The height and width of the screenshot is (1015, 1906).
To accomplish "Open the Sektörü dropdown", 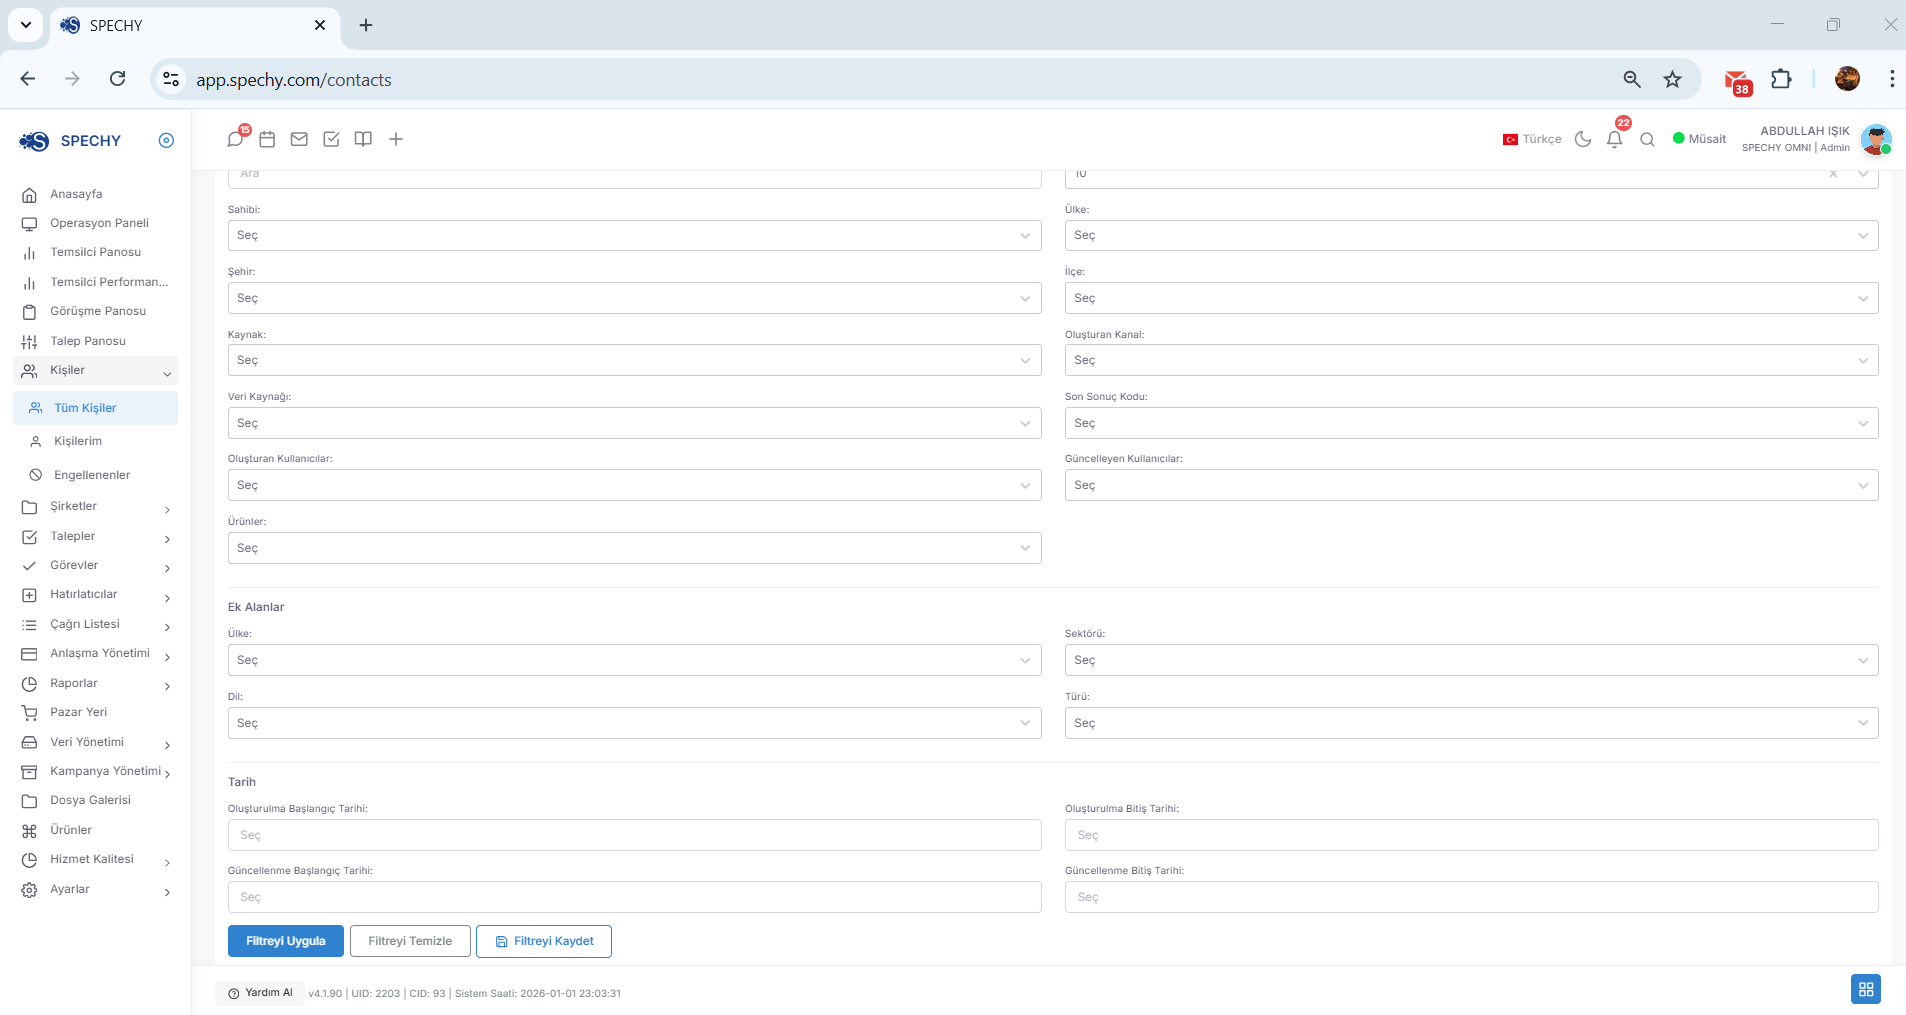I will tap(1471, 660).
